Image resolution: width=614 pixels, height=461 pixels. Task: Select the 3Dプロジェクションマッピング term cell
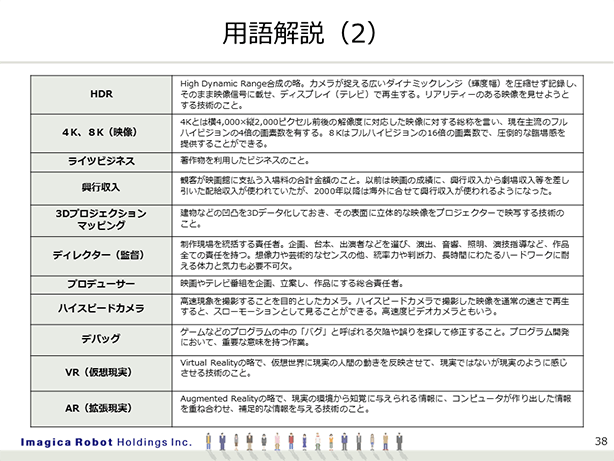coord(101,220)
